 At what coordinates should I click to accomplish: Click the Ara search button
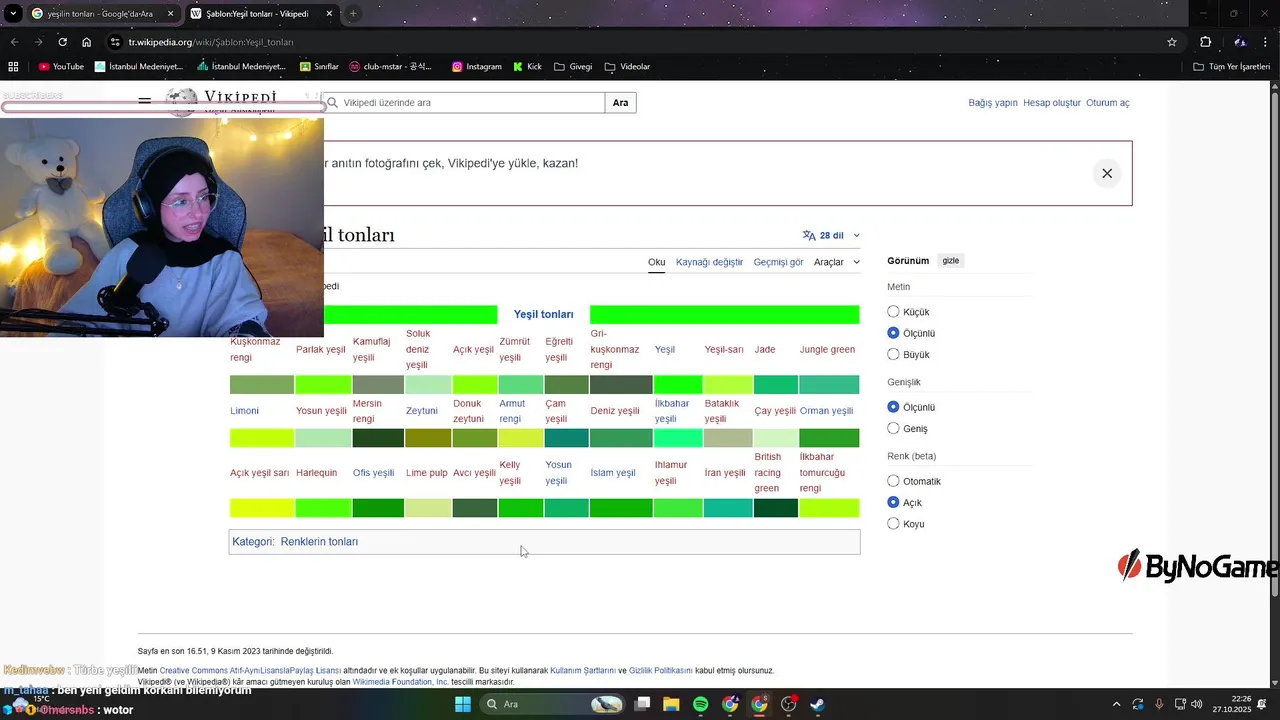tap(621, 103)
